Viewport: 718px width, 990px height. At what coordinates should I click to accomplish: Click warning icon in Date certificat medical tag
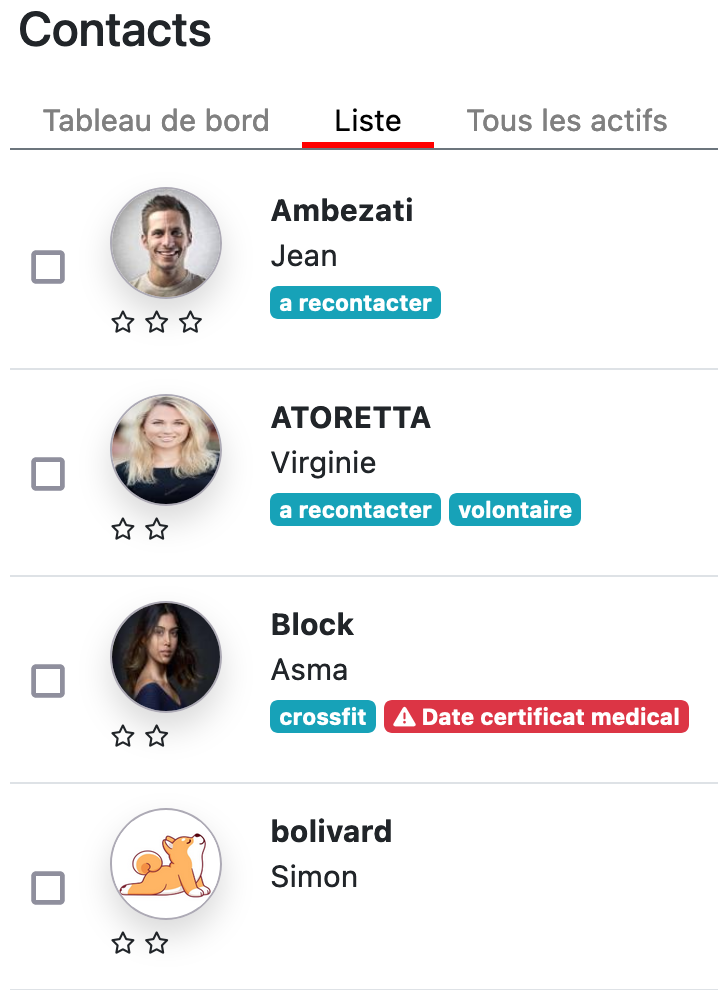[404, 717]
